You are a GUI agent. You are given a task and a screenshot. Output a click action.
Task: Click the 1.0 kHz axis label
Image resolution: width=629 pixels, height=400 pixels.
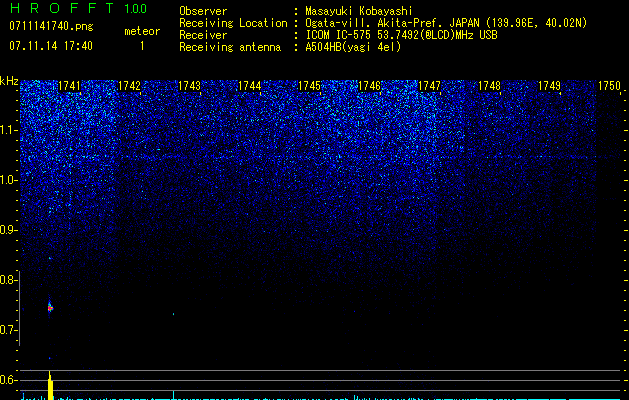coord(9,180)
